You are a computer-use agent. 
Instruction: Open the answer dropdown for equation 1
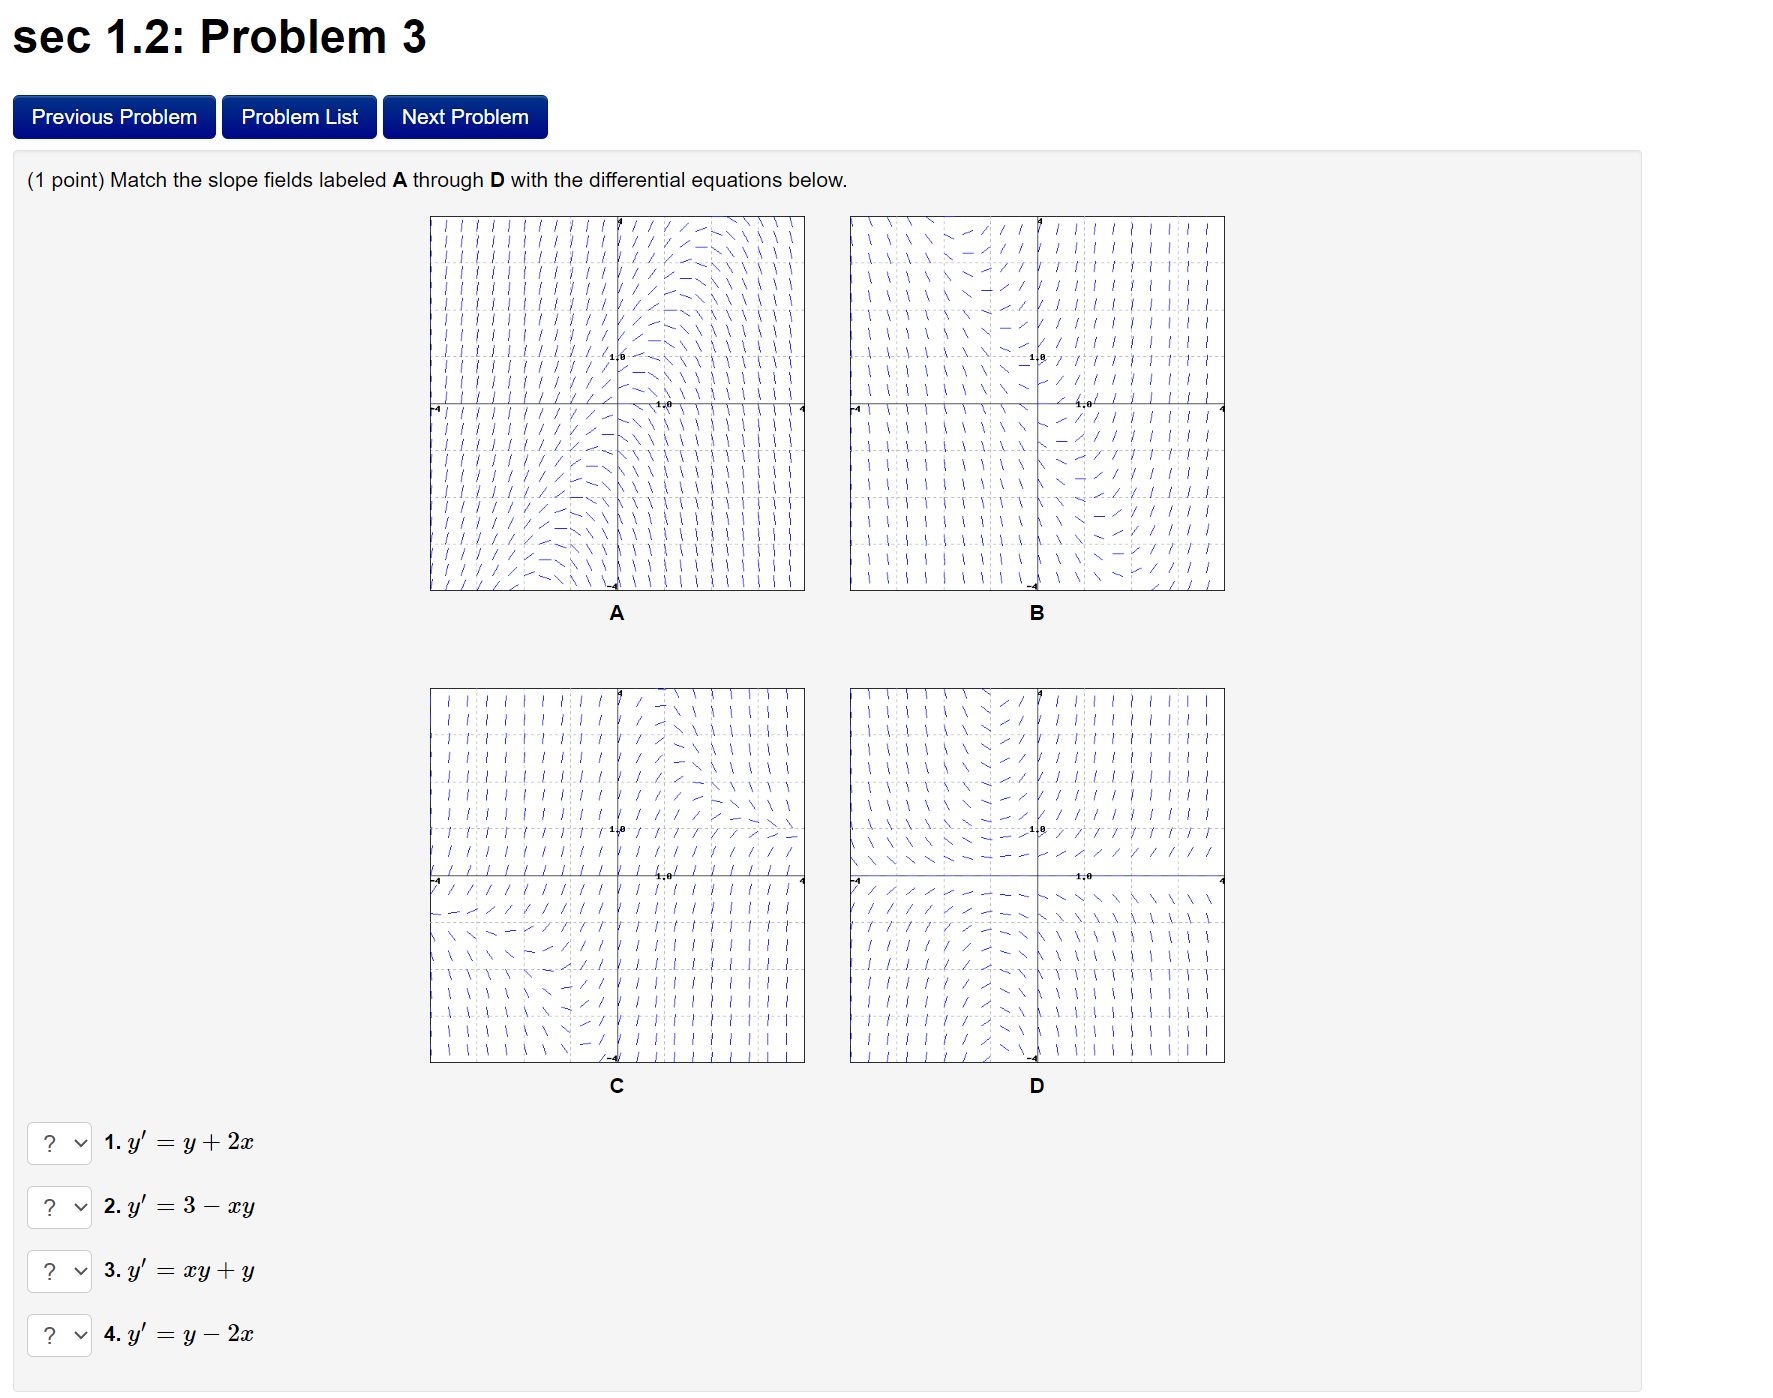(59, 1143)
